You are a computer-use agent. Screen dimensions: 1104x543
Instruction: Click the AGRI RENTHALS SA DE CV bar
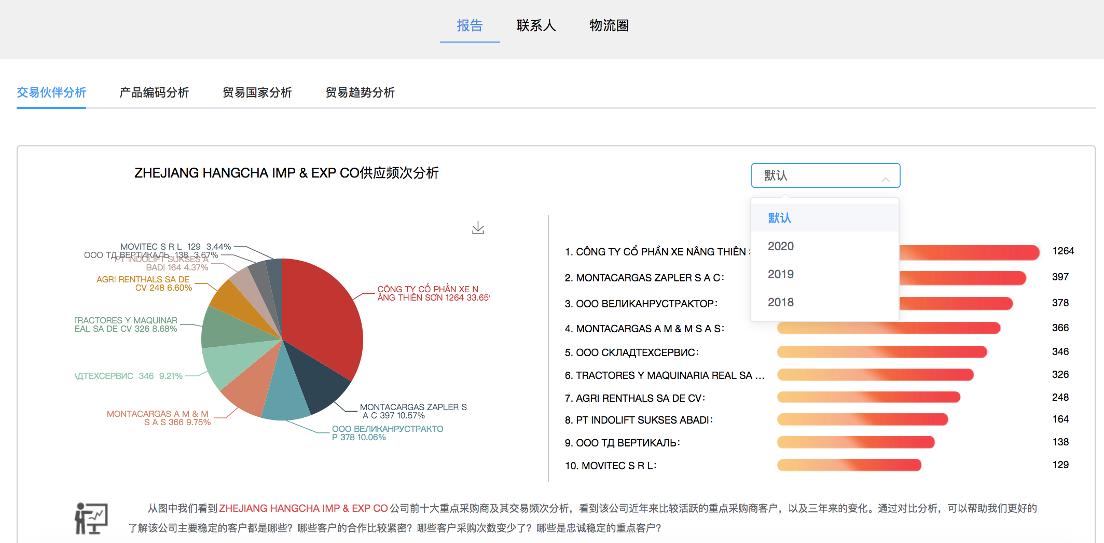[x=869, y=397]
